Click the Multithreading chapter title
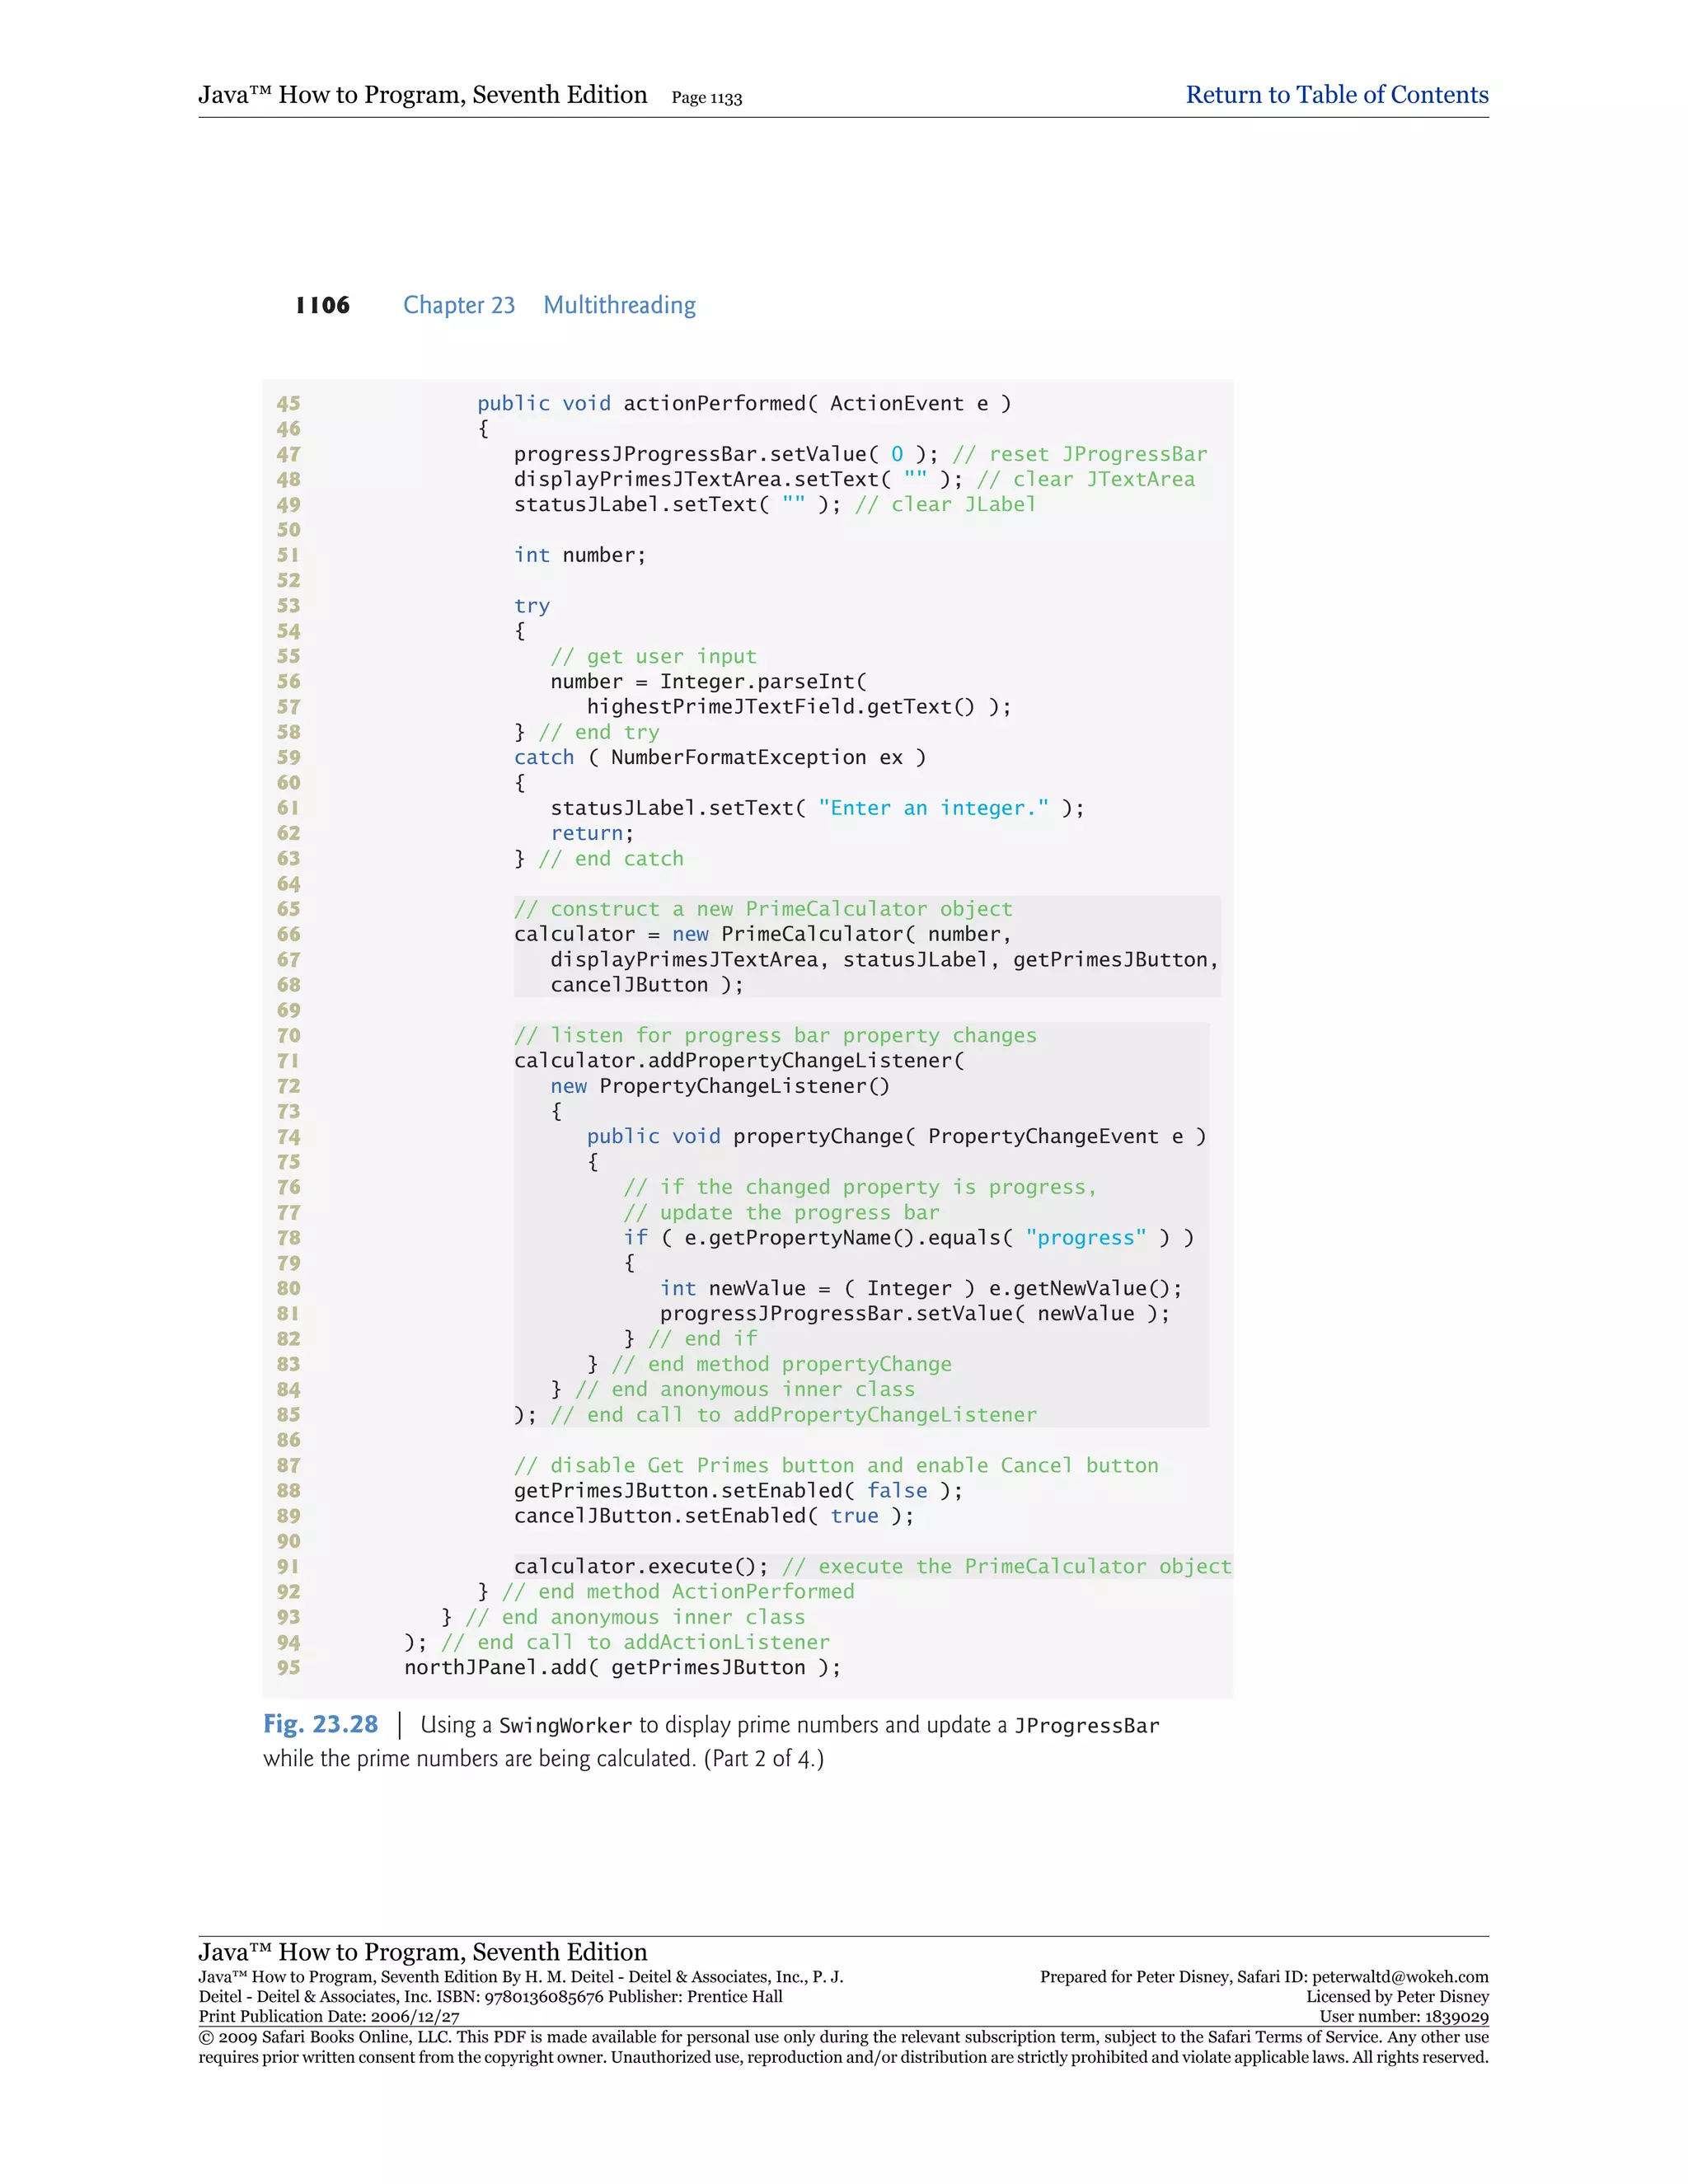This screenshot has height=2184, width=1688. [x=619, y=305]
